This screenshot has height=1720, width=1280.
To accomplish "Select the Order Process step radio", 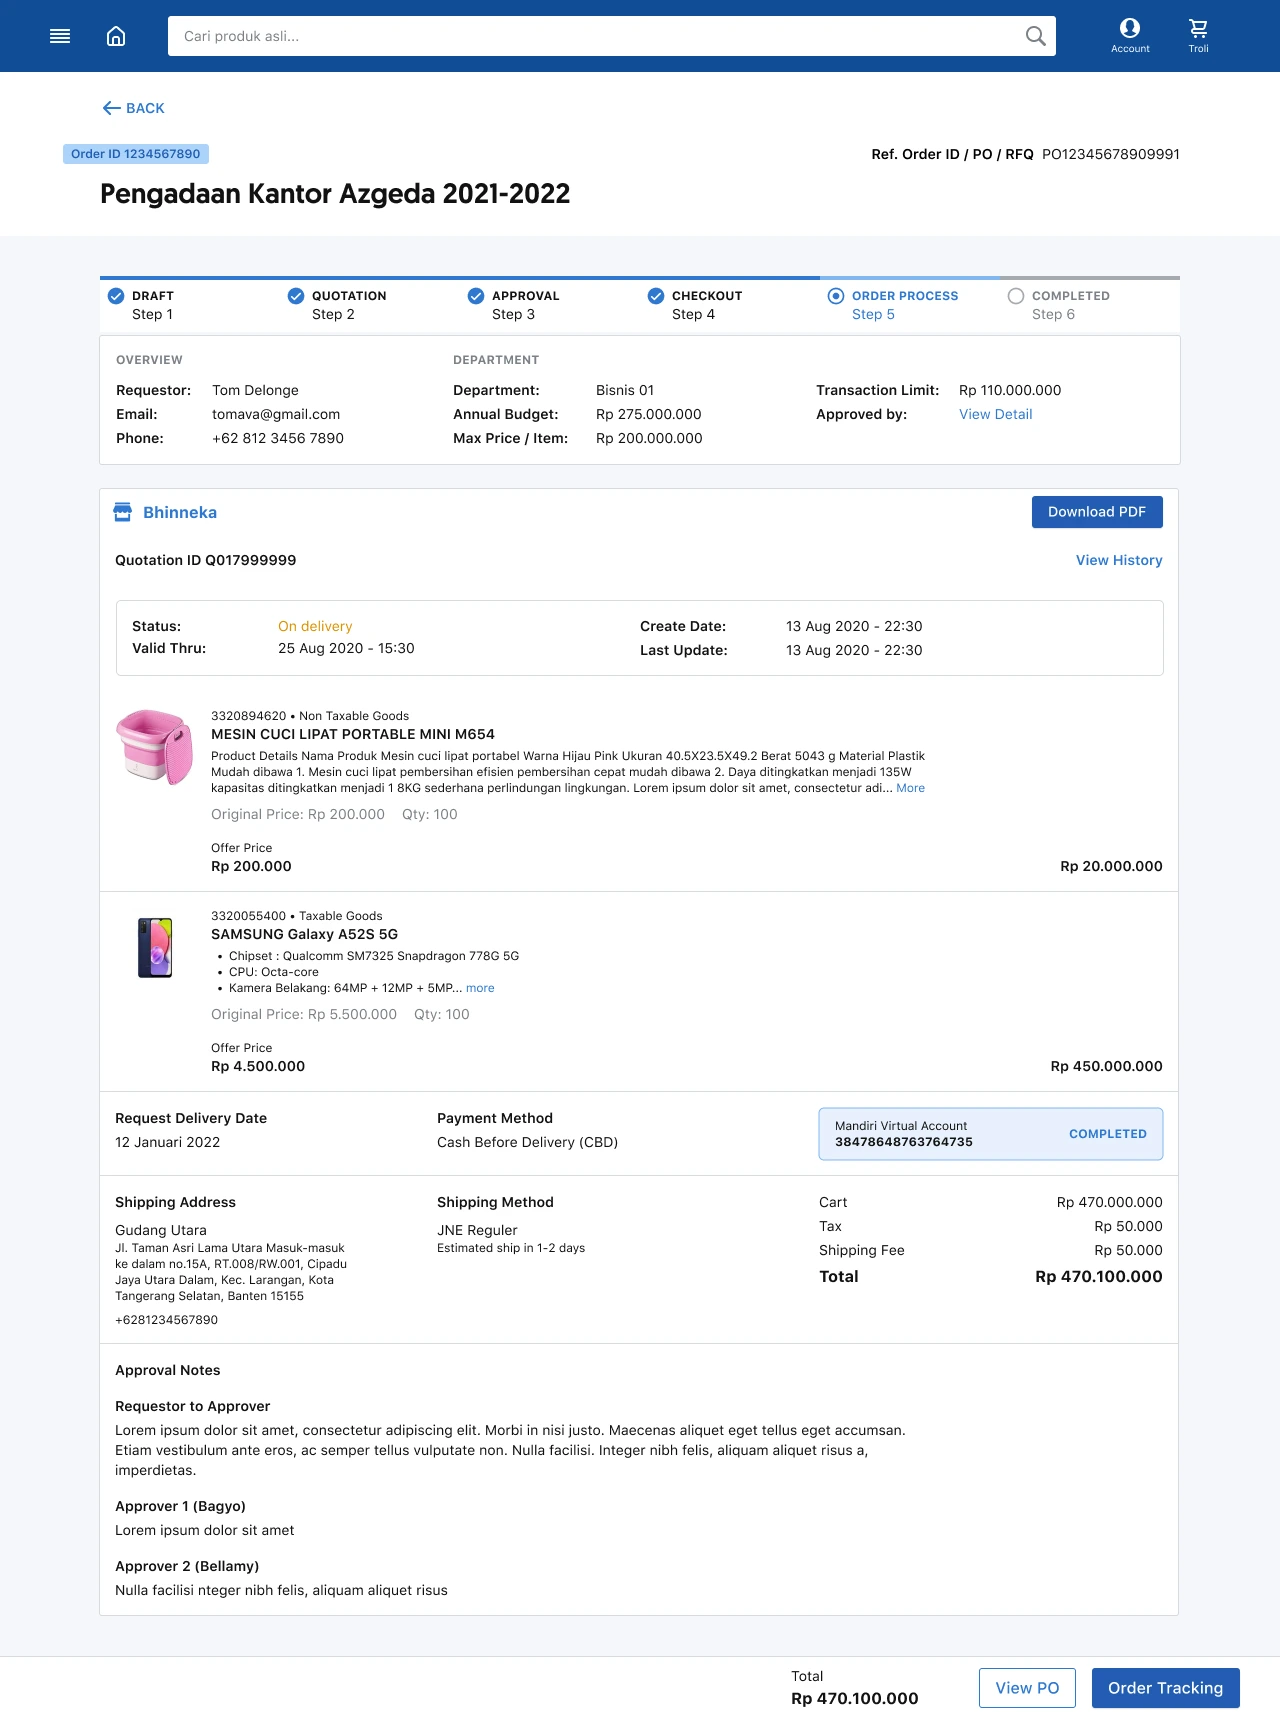I will tap(836, 296).
